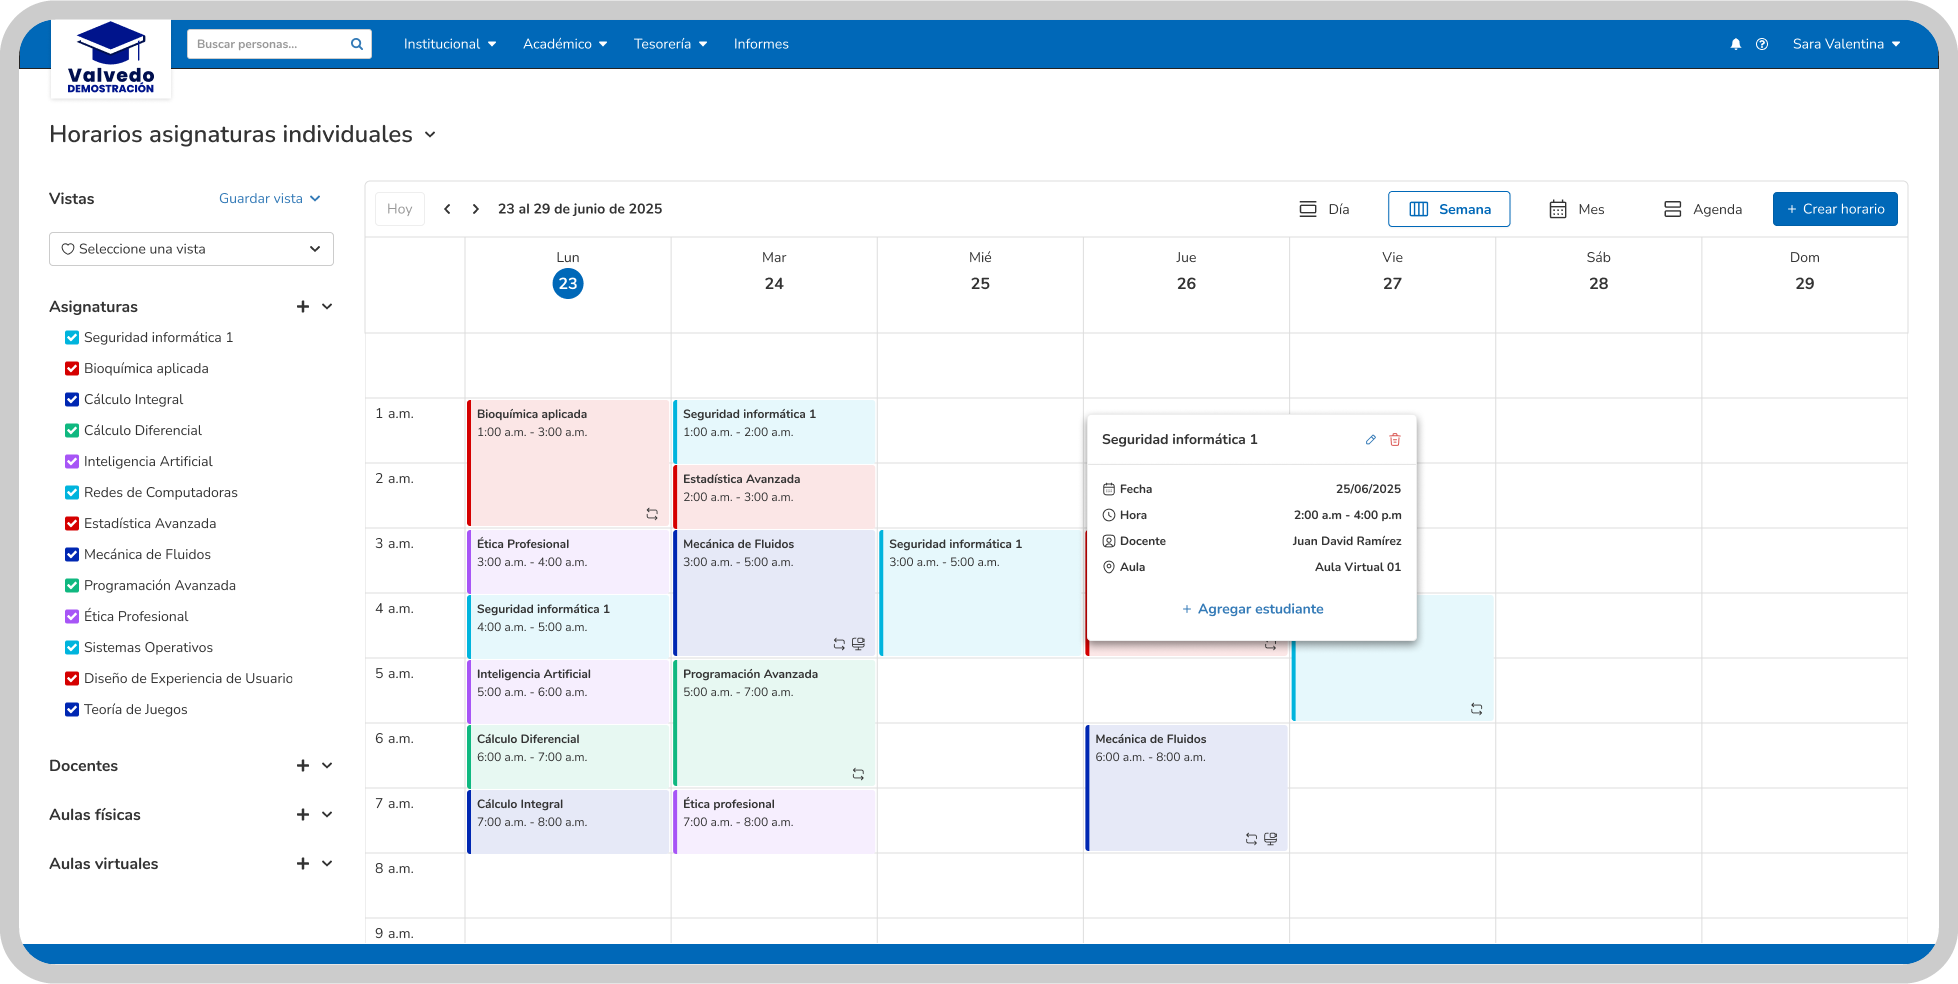Uncheck the Bioquímica aplicada subject
Screen dimensions: 1958x984
click(x=71, y=368)
